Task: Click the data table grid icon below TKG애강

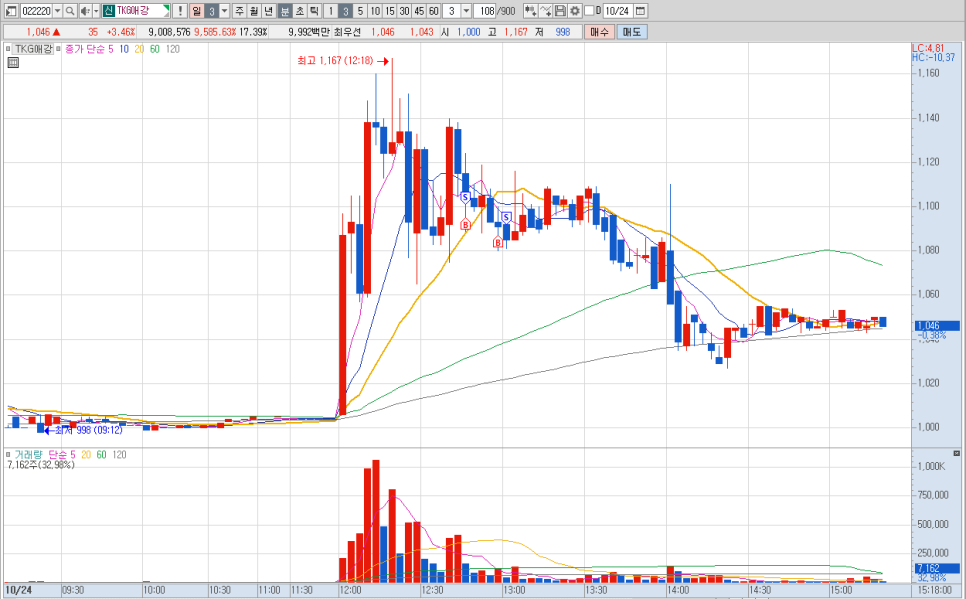Action: (13, 62)
